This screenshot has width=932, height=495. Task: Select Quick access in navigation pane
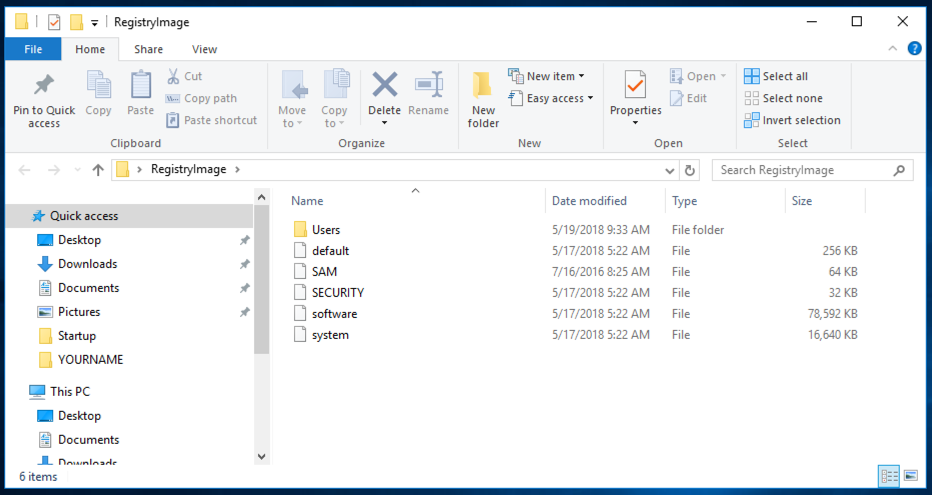[129, 216]
